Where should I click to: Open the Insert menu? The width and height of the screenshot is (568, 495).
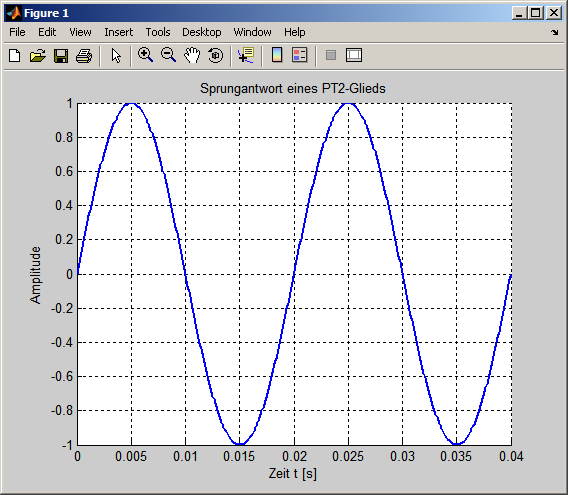118,32
